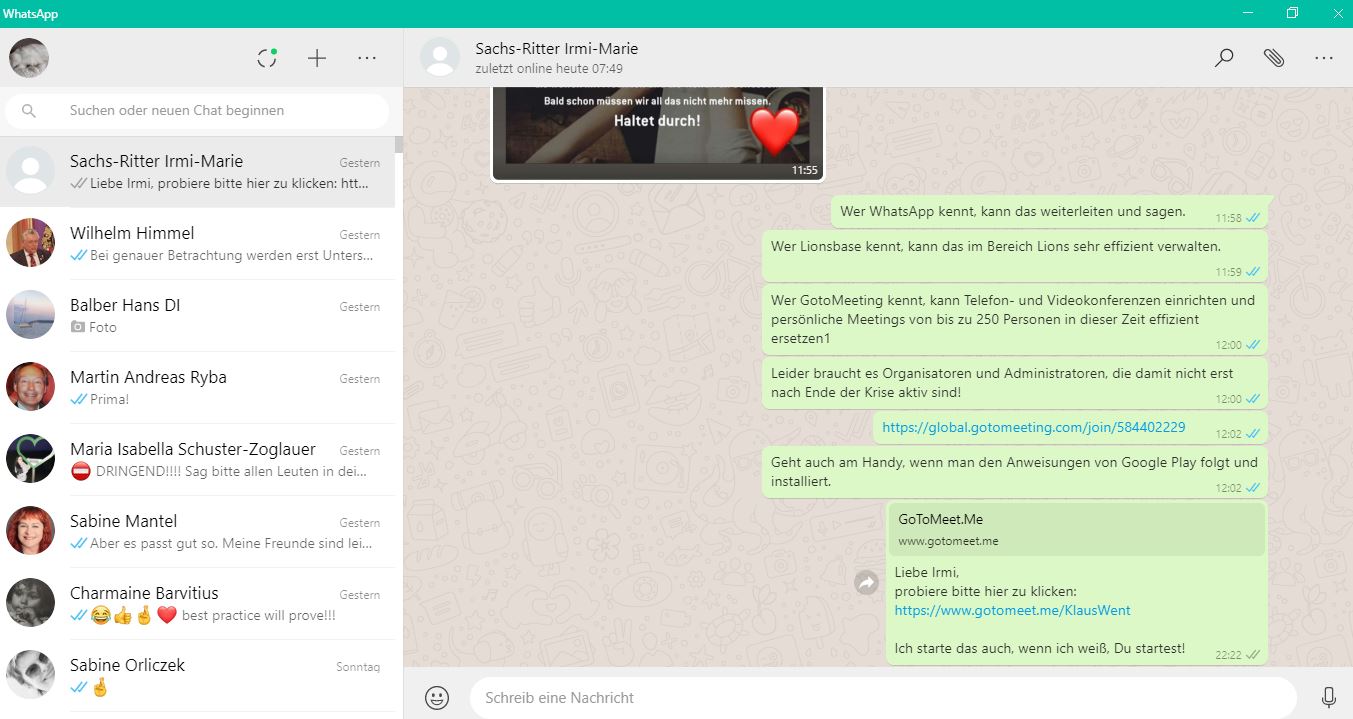Search within conversation using magnifier icon
Viewport: 1353px width, 719px height.
pos(1224,58)
